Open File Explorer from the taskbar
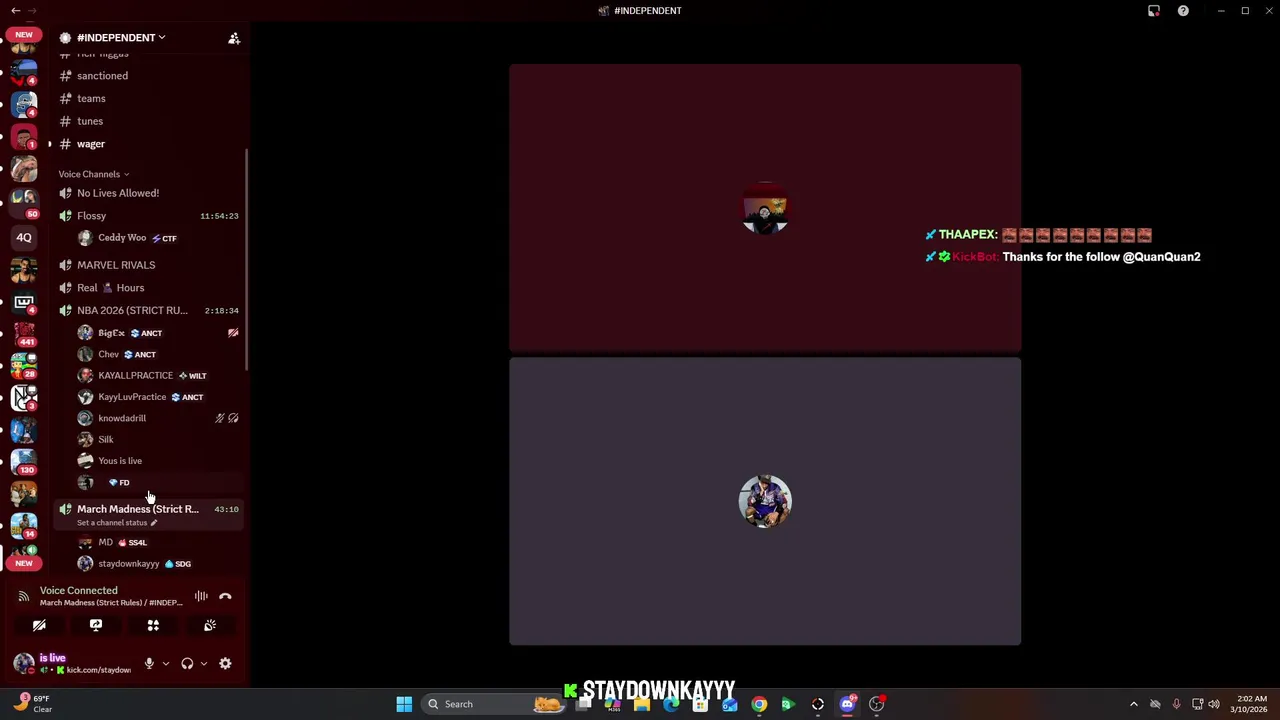 642,704
